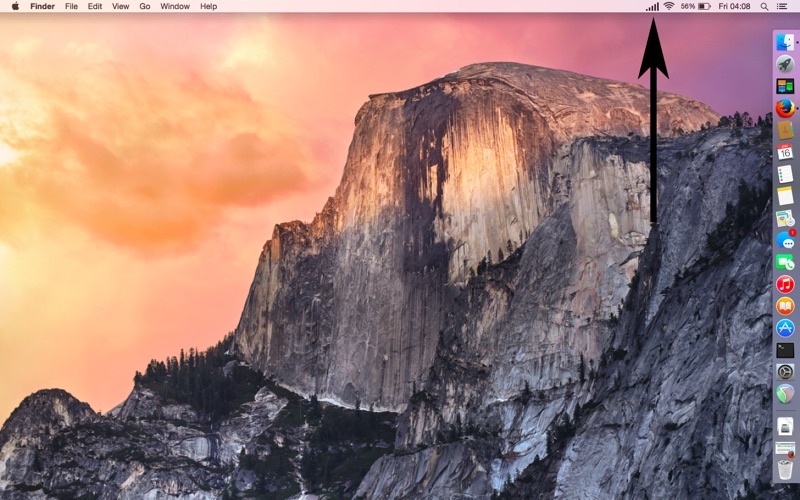Open the yellow Notes app
800x500 pixels.
click(785, 196)
